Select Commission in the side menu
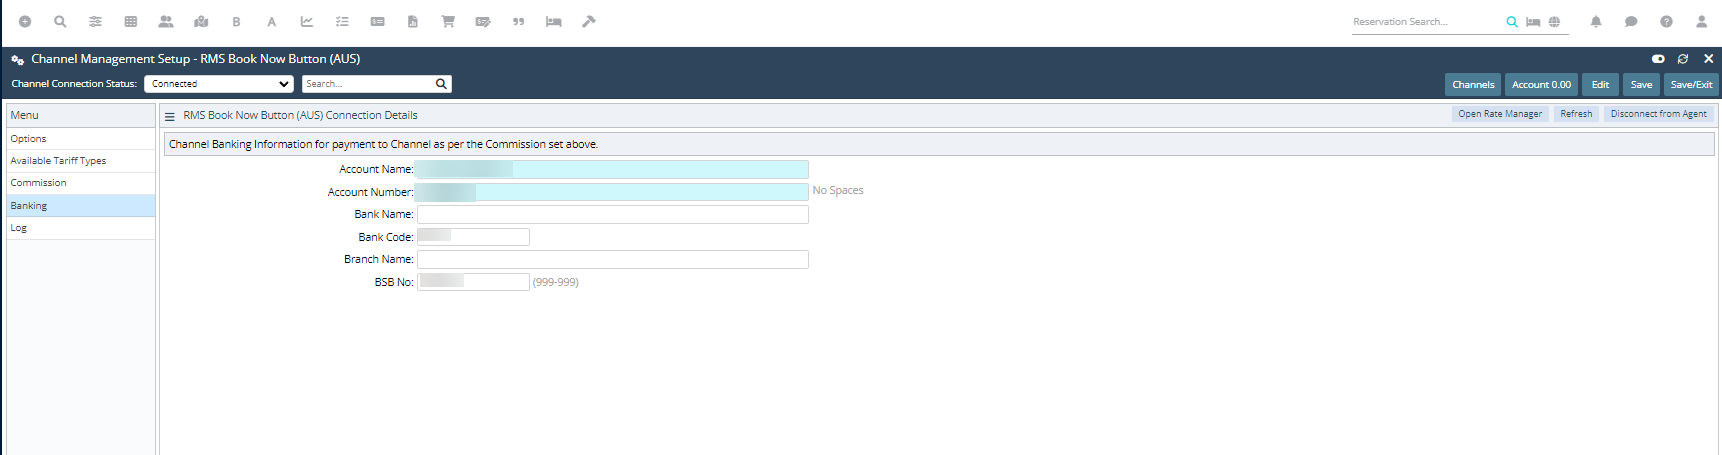 coord(39,183)
